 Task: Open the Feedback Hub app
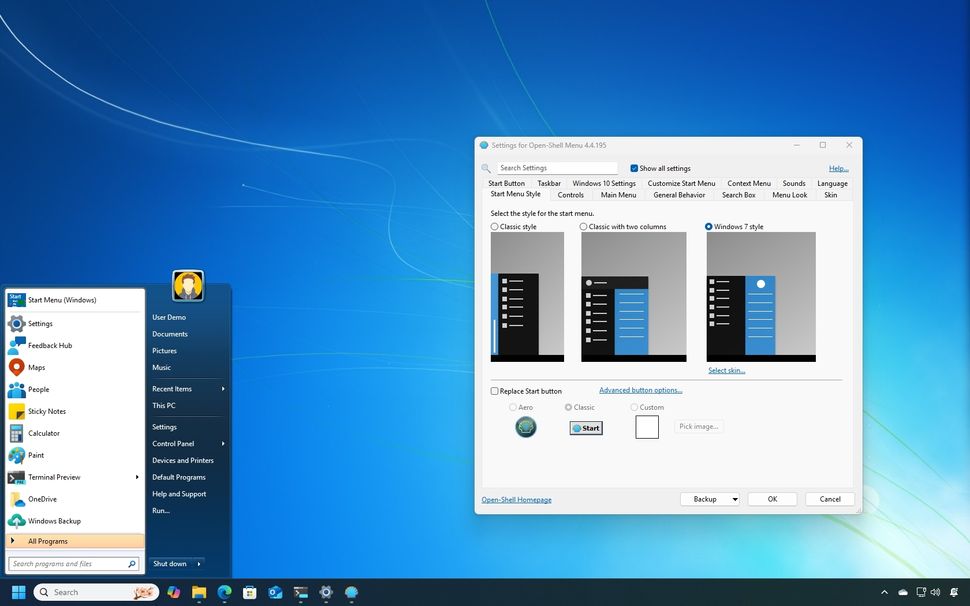(x=48, y=345)
